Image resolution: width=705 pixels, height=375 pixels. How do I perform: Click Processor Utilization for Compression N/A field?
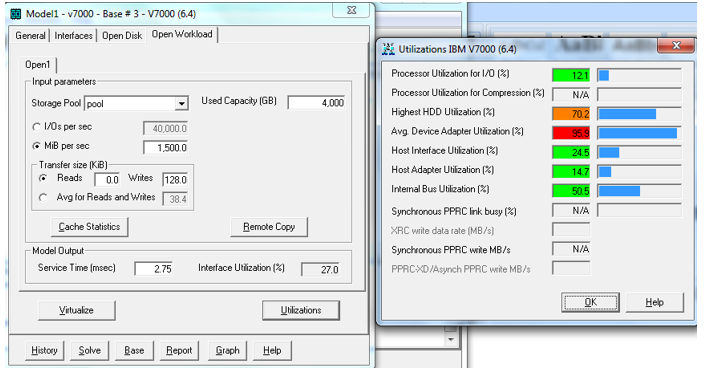571,94
